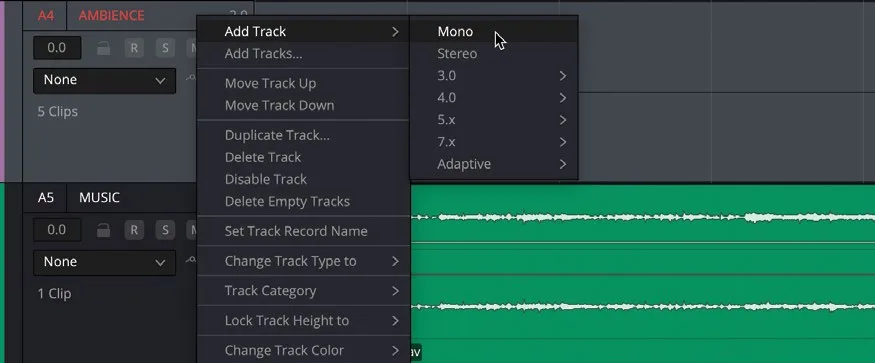875x363 pixels.
Task: Expand Lock Track Height to submenu
Action: pos(304,321)
